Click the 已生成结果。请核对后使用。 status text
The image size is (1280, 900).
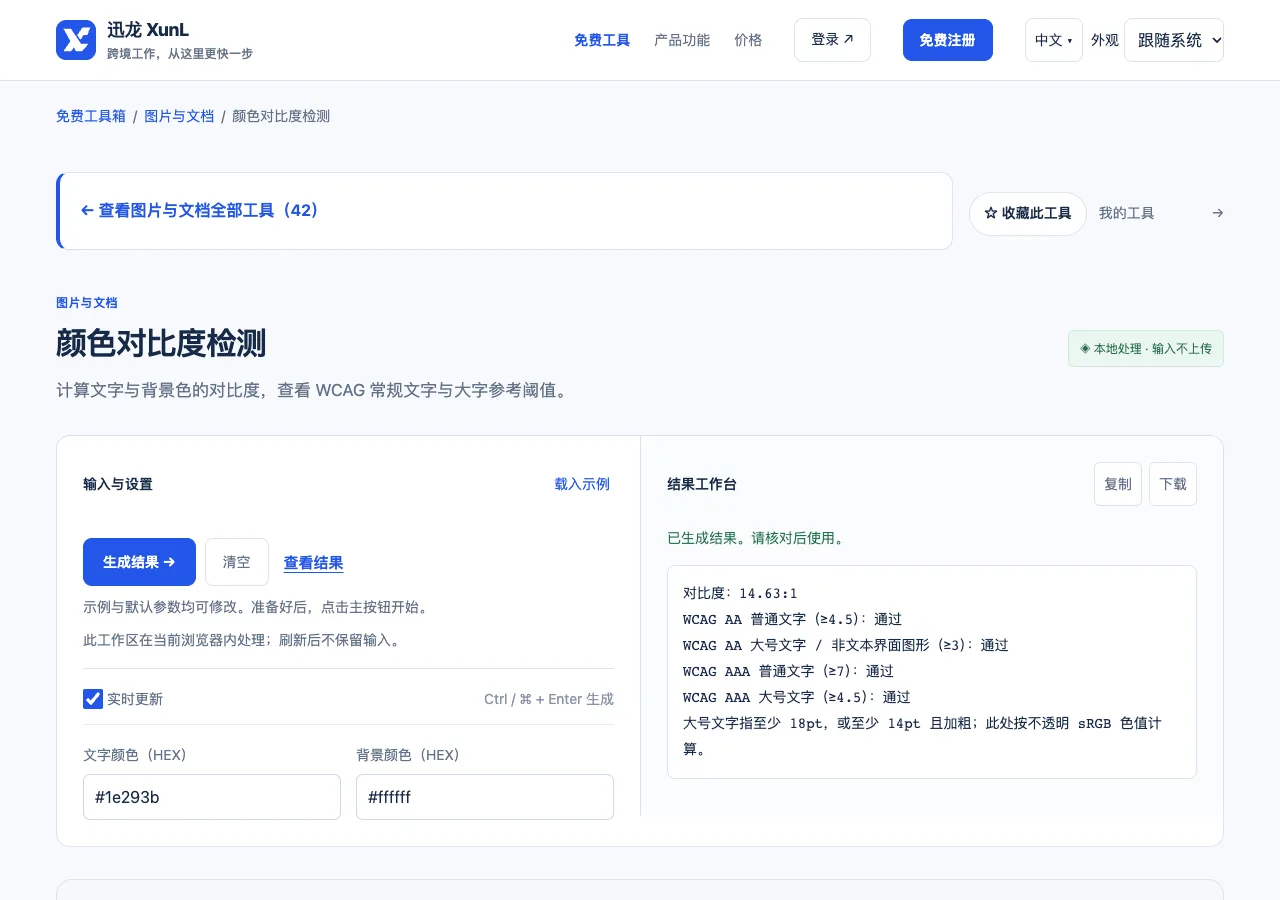click(756, 538)
